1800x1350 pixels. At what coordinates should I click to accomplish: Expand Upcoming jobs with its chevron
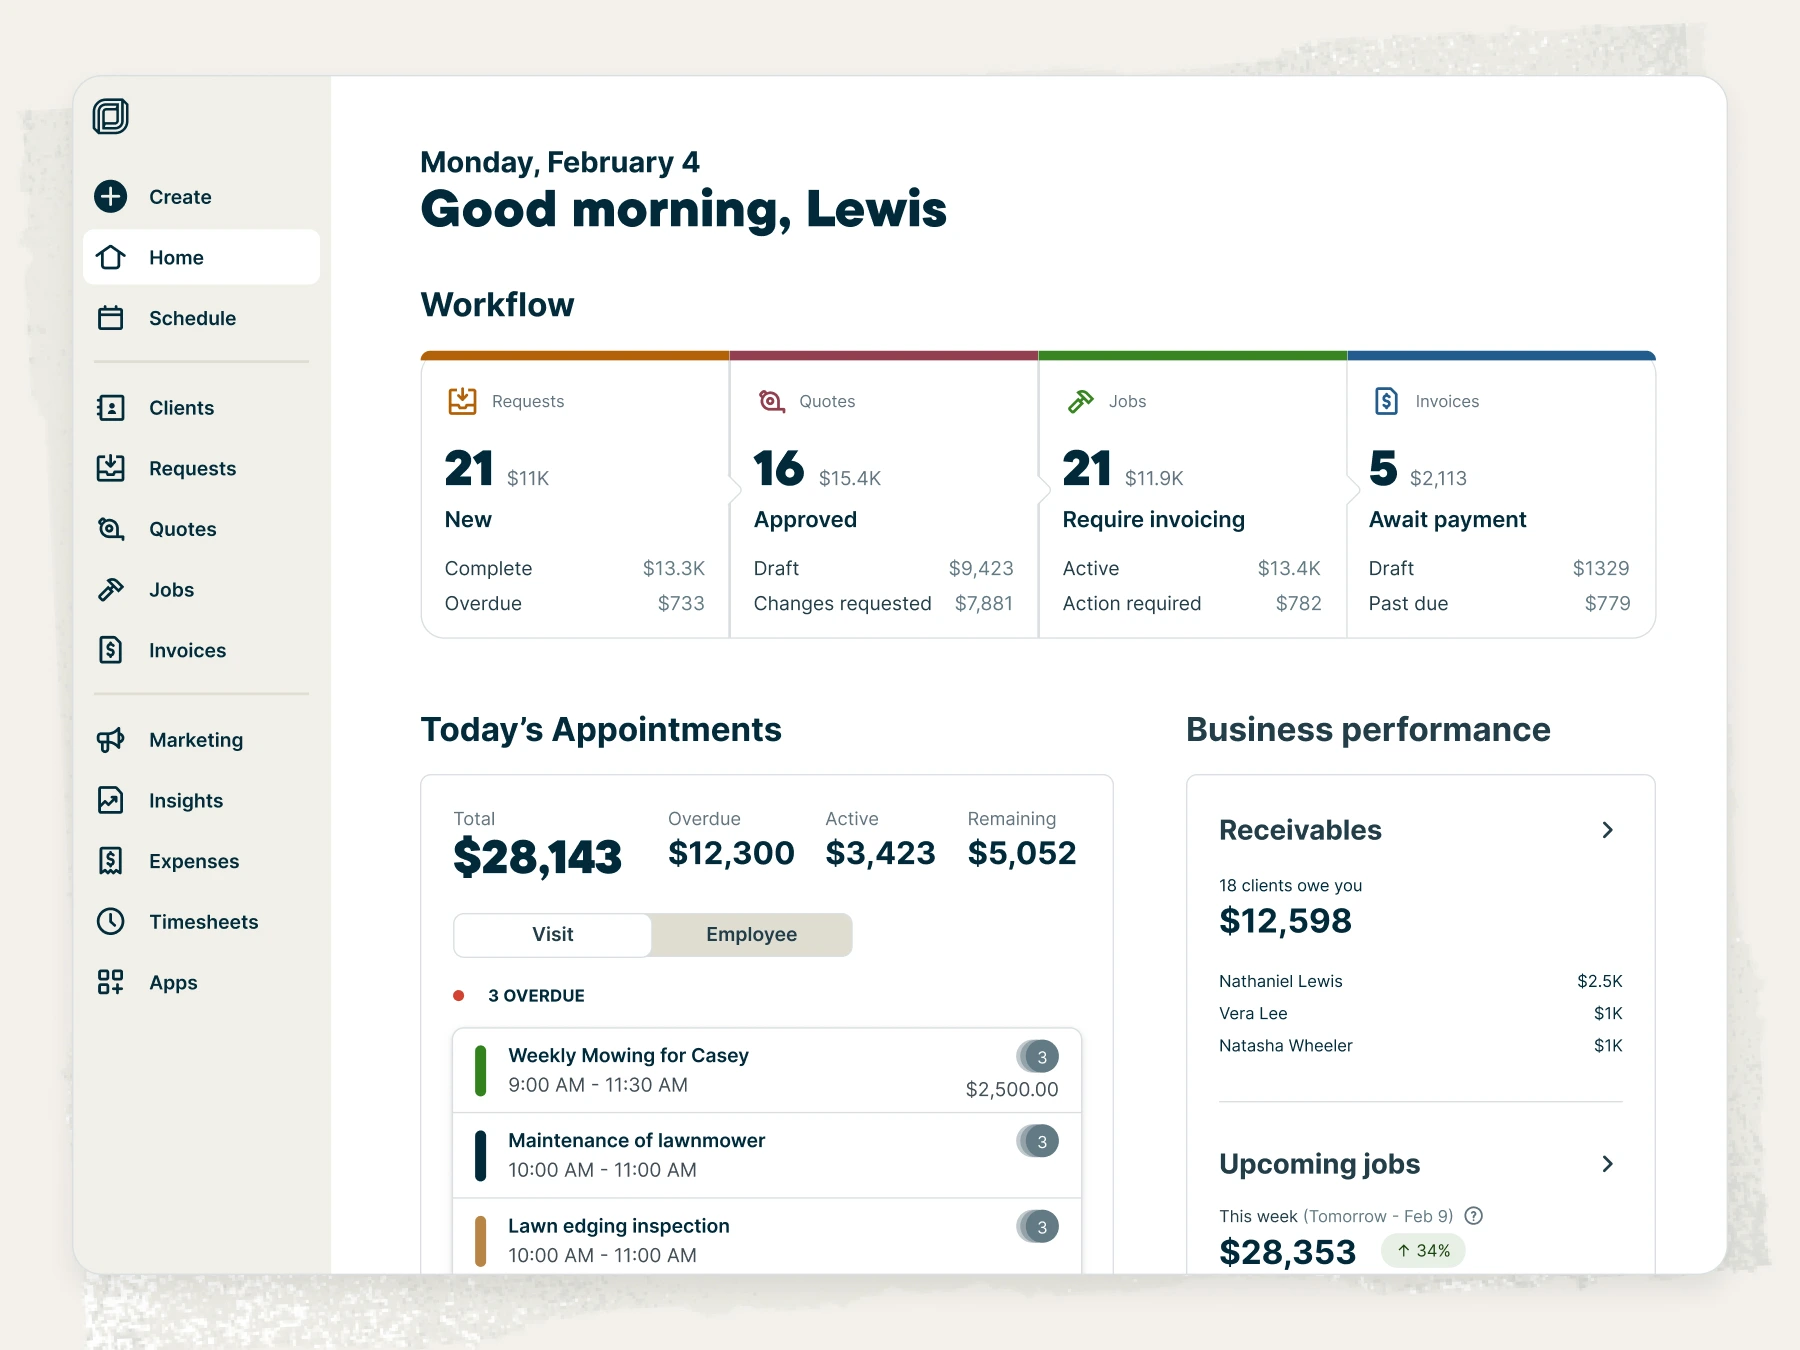(1608, 1163)
